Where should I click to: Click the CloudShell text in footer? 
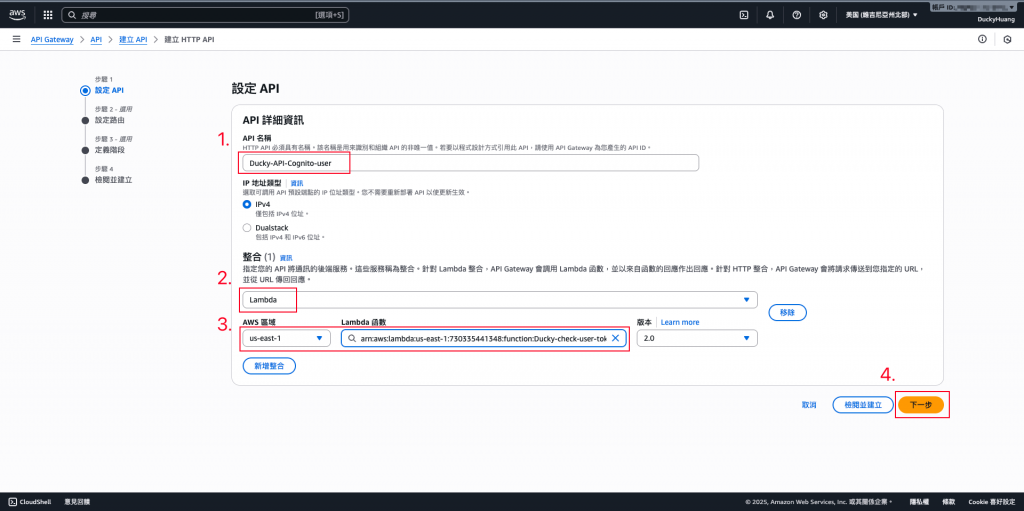tap(36, 502)
